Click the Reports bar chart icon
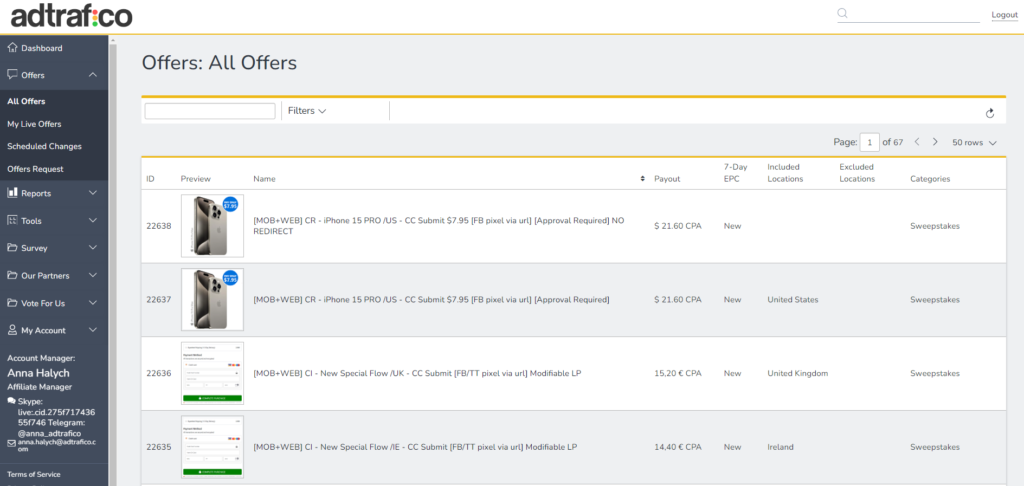 (x=12, y=193)
